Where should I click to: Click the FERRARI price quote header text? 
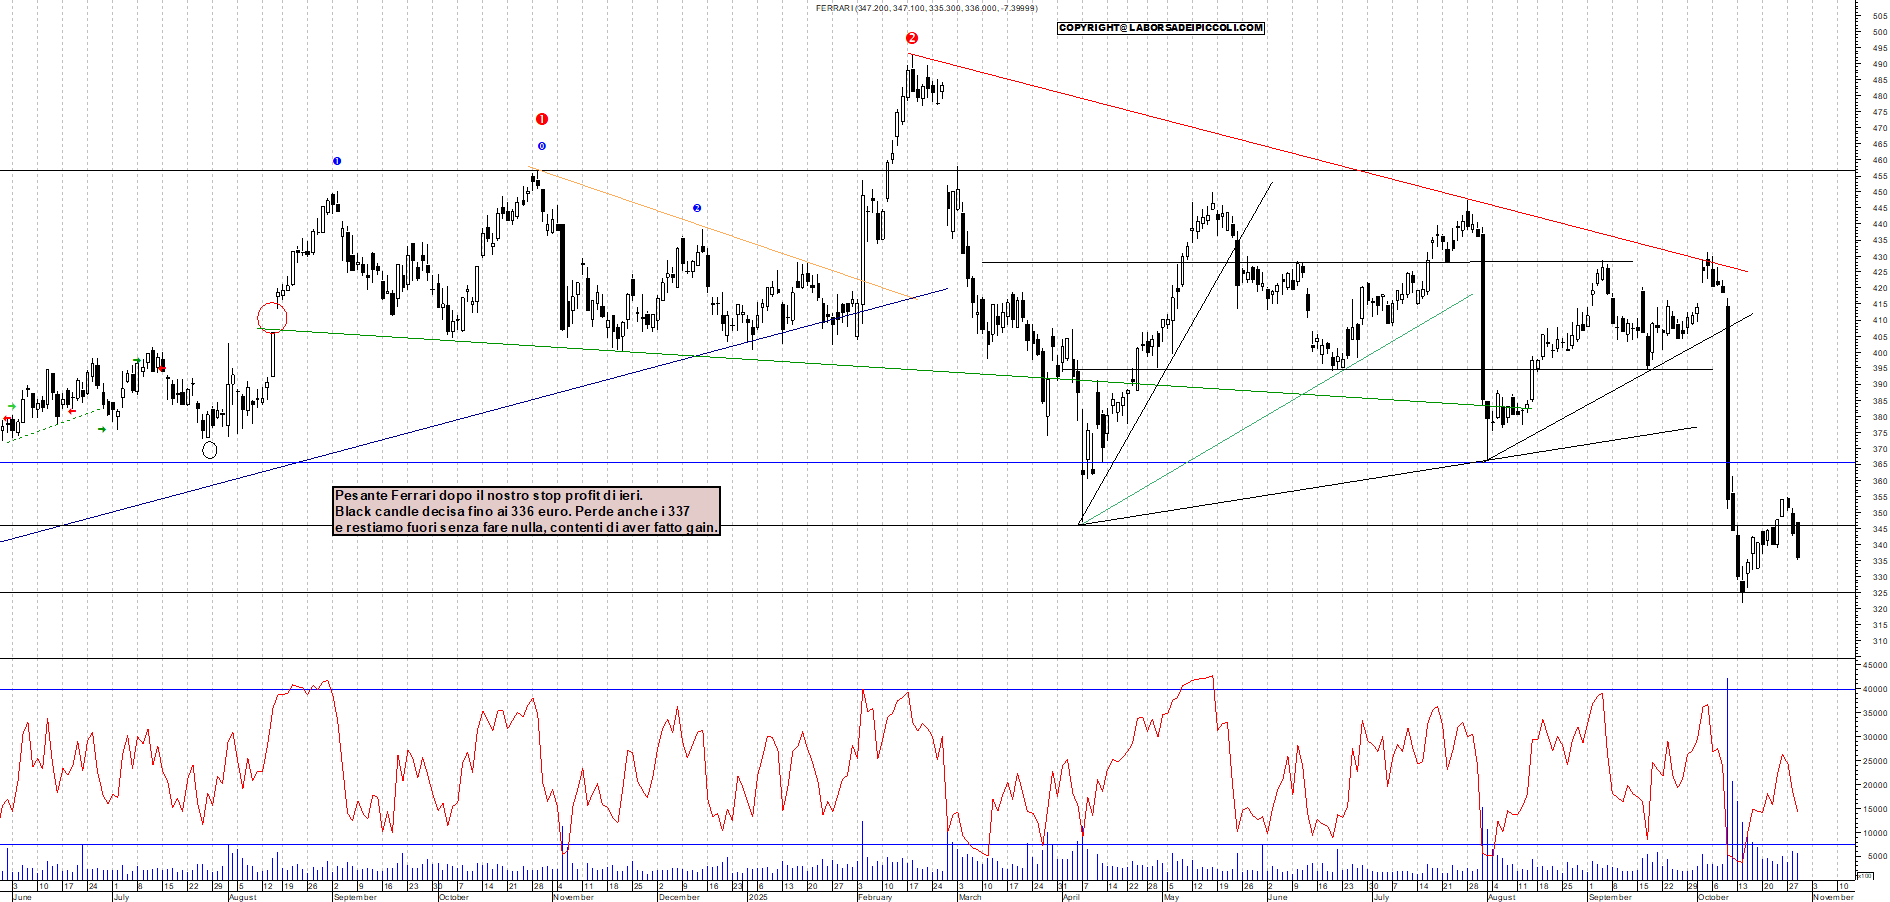925,8
